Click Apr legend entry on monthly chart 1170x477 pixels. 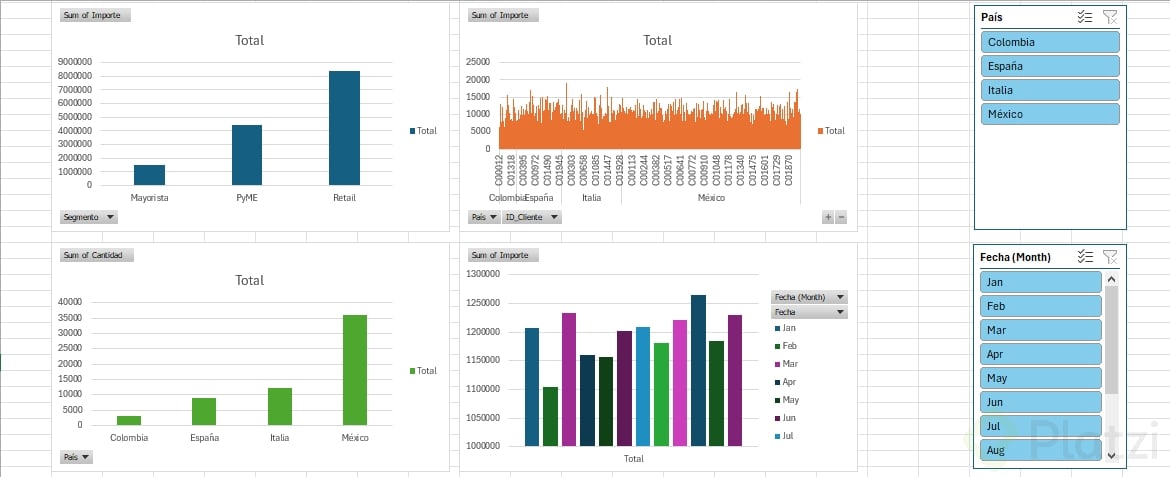pyautogui.click(x=786, y=381)
